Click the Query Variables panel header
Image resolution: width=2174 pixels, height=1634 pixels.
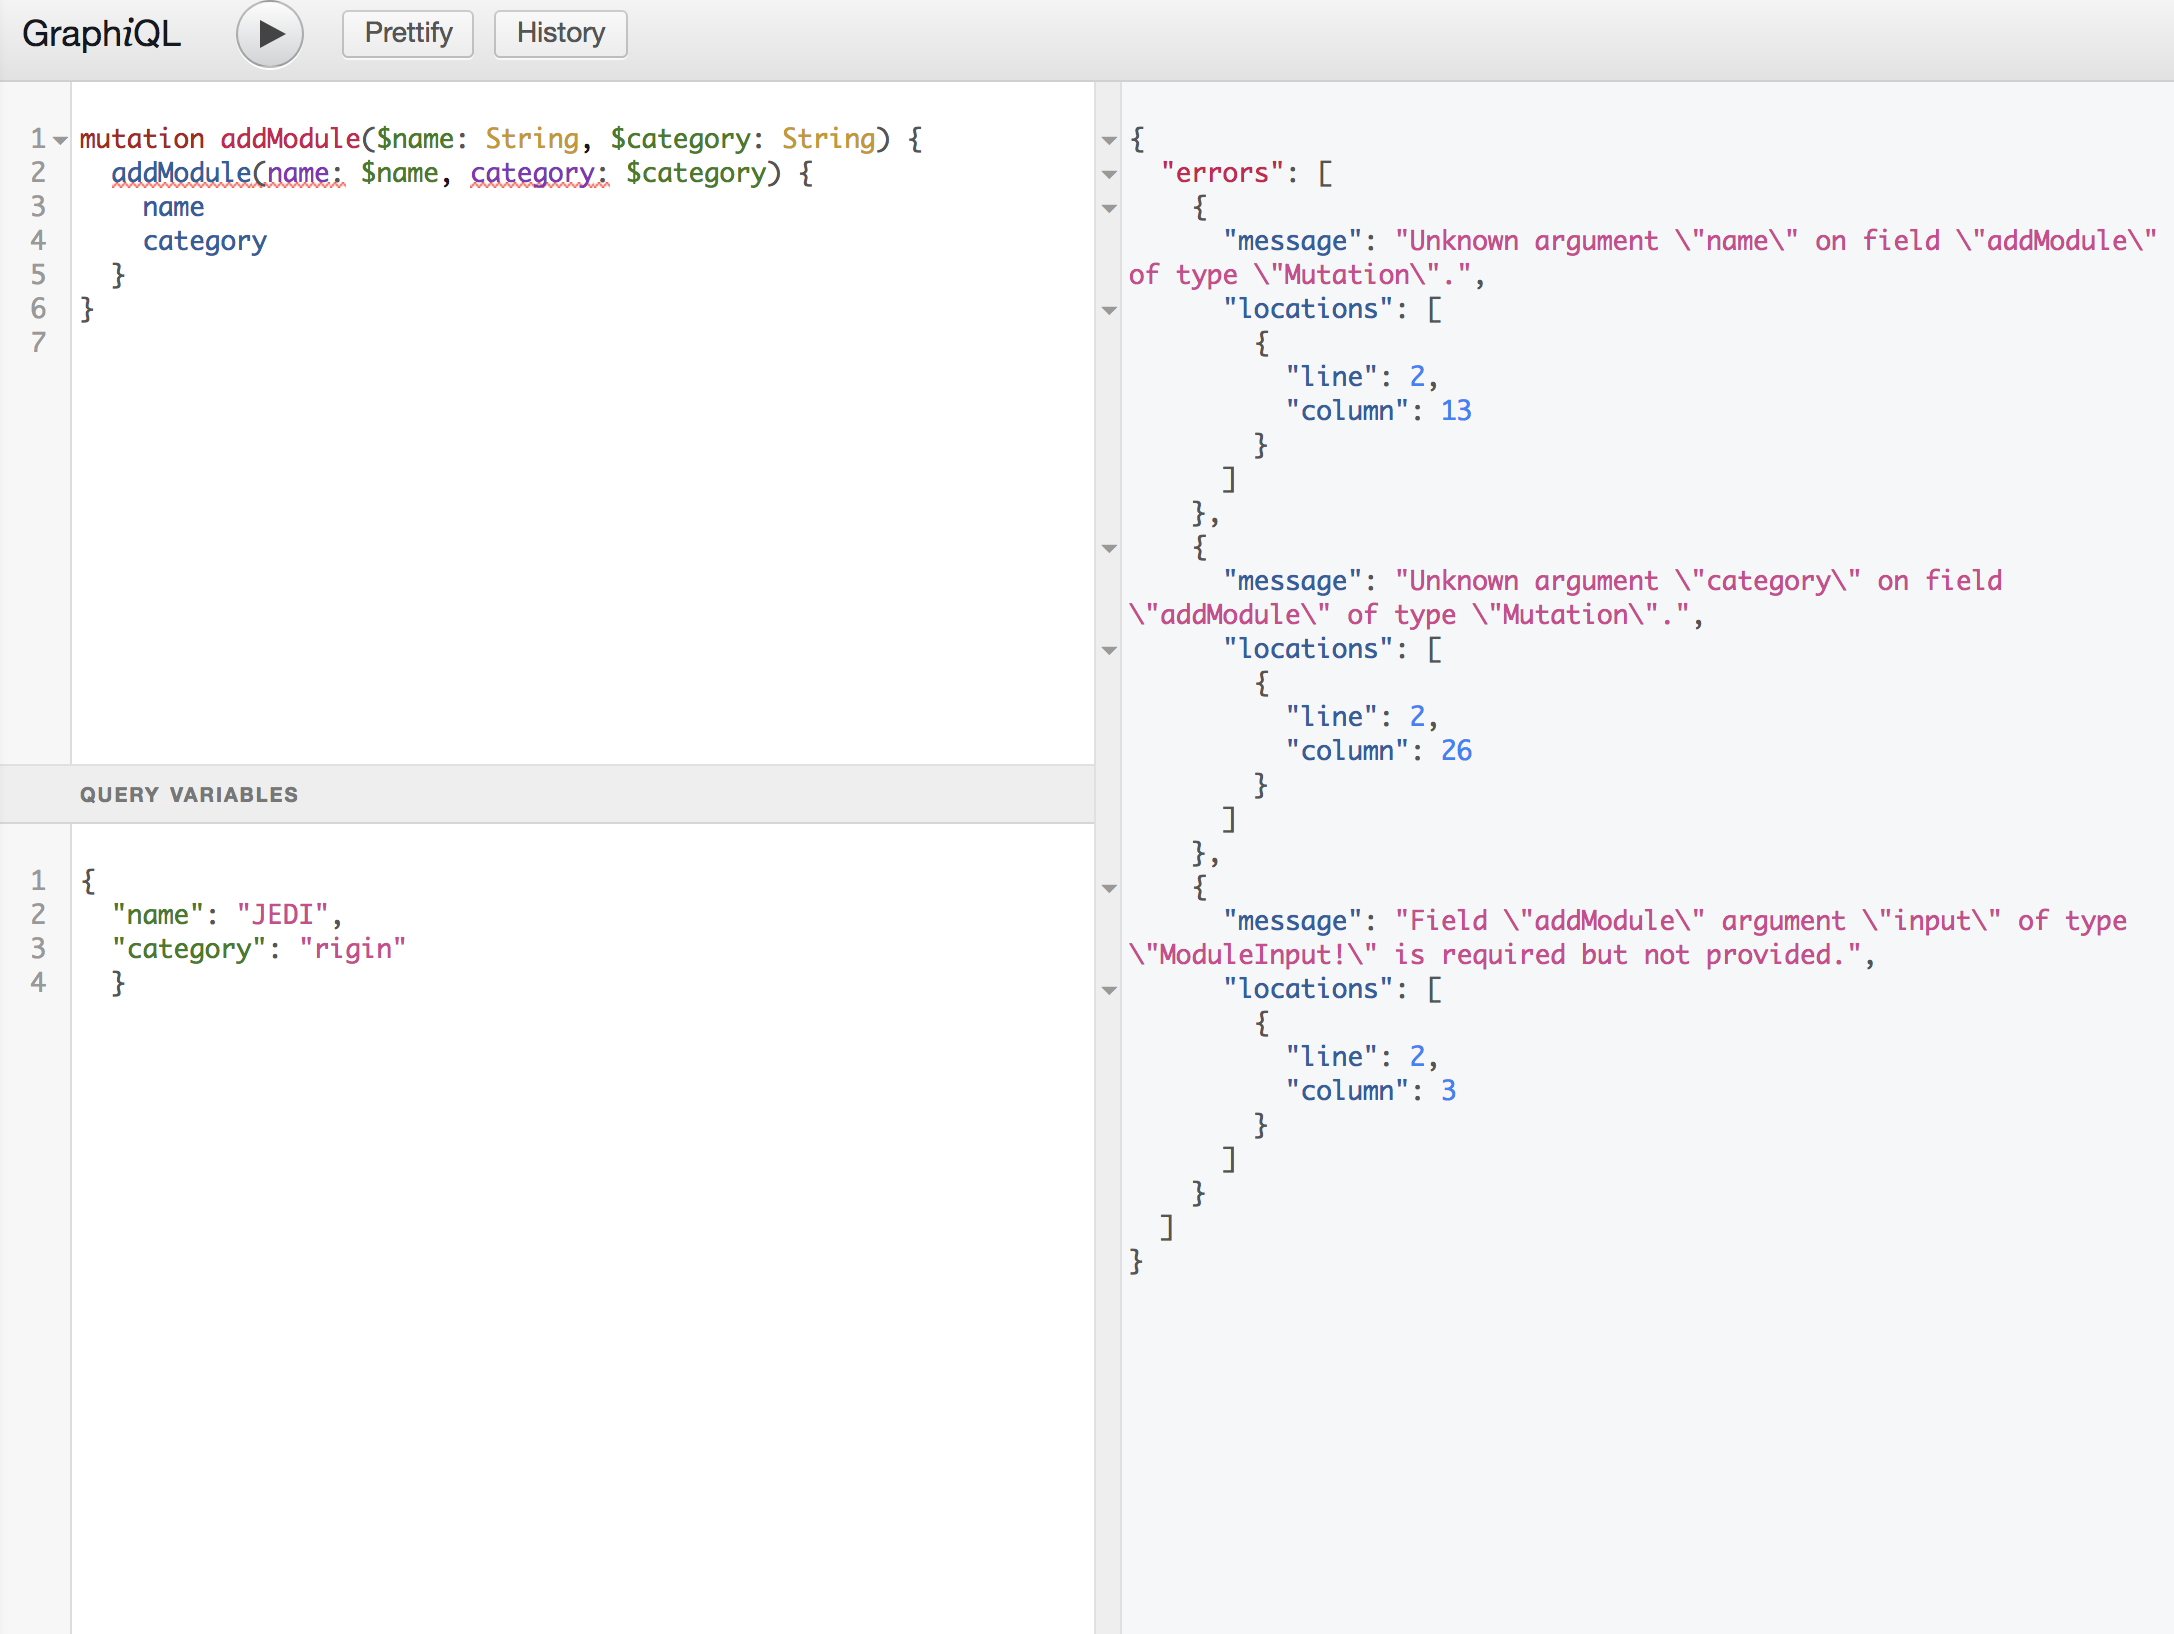pyautogui.click(x=189, y=795)
